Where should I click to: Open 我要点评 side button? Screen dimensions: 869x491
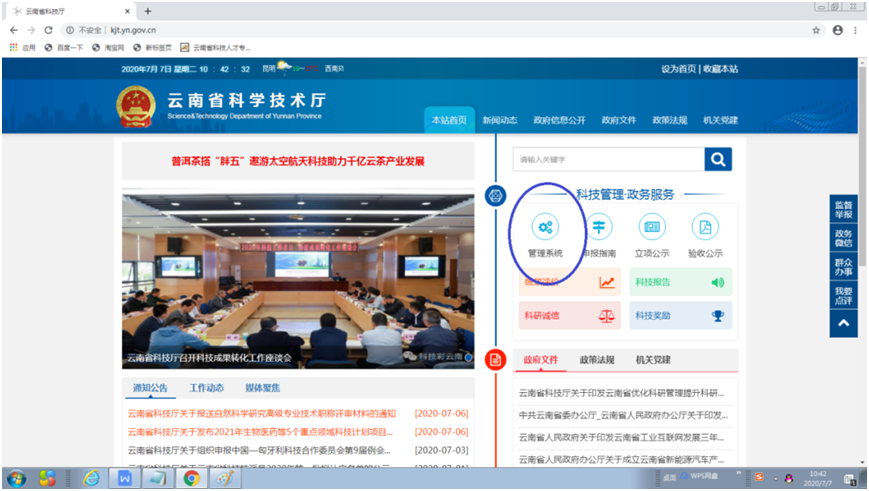(844, 295)
